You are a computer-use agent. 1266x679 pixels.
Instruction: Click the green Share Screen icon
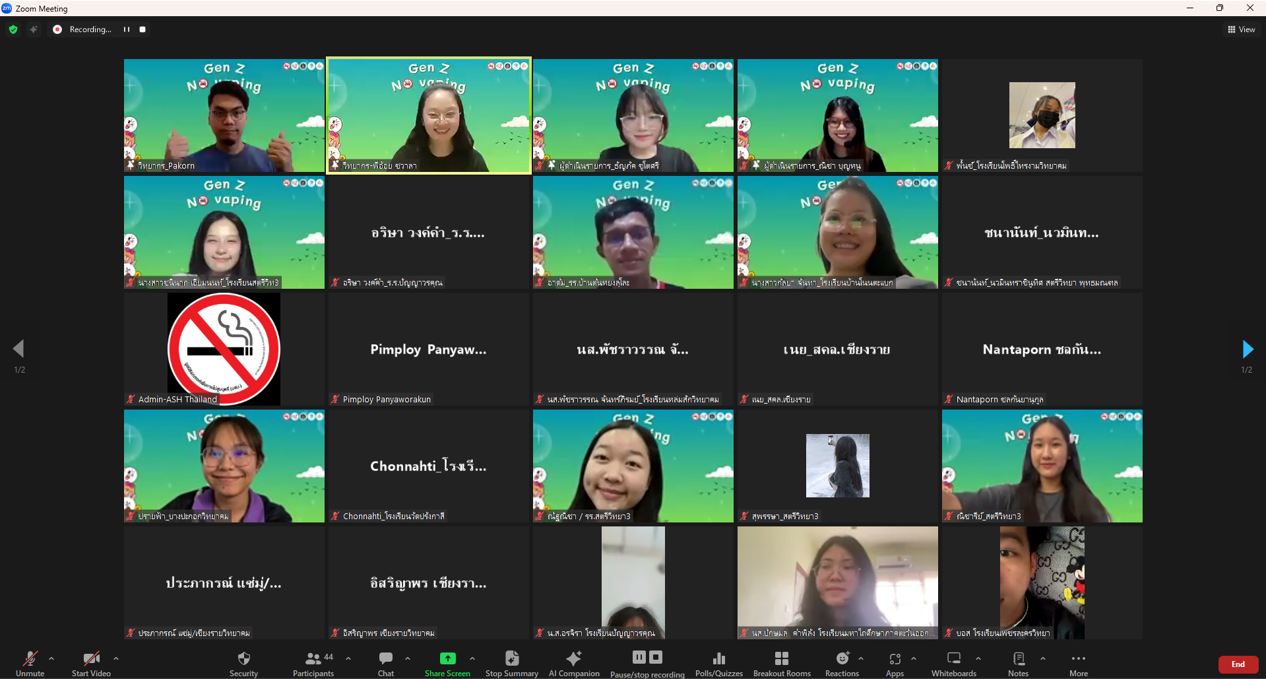click(x=447, y=659)
